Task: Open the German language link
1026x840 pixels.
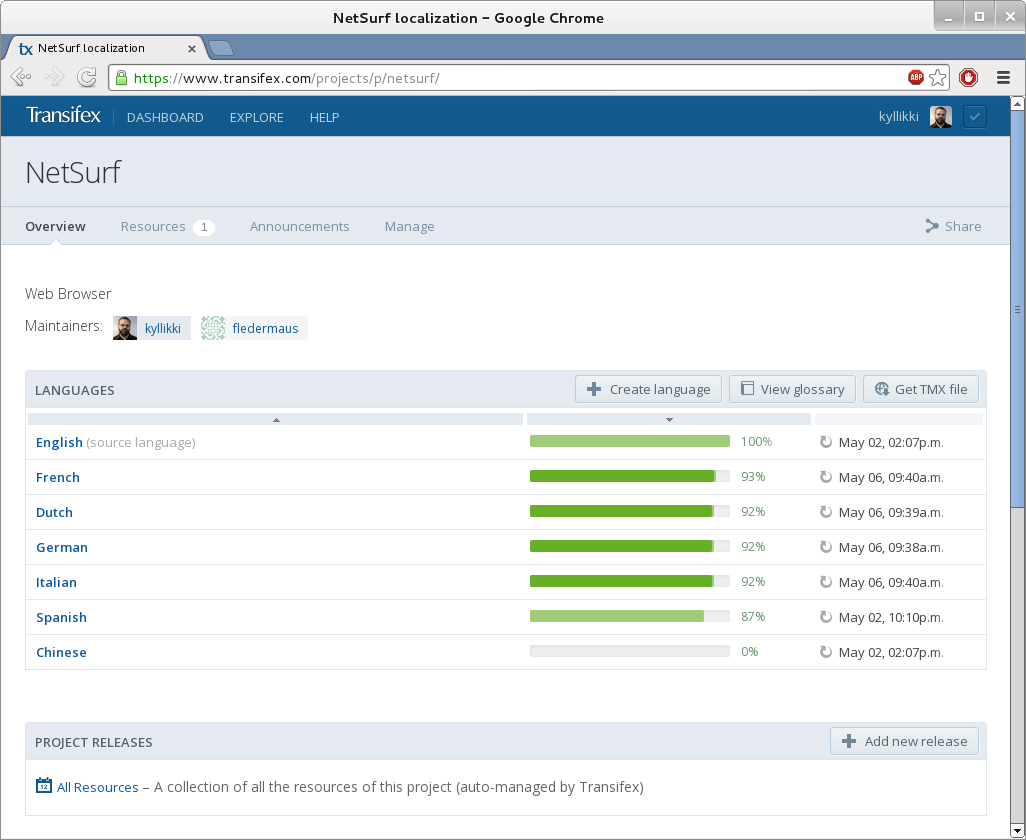Action: tap(62, 548)
